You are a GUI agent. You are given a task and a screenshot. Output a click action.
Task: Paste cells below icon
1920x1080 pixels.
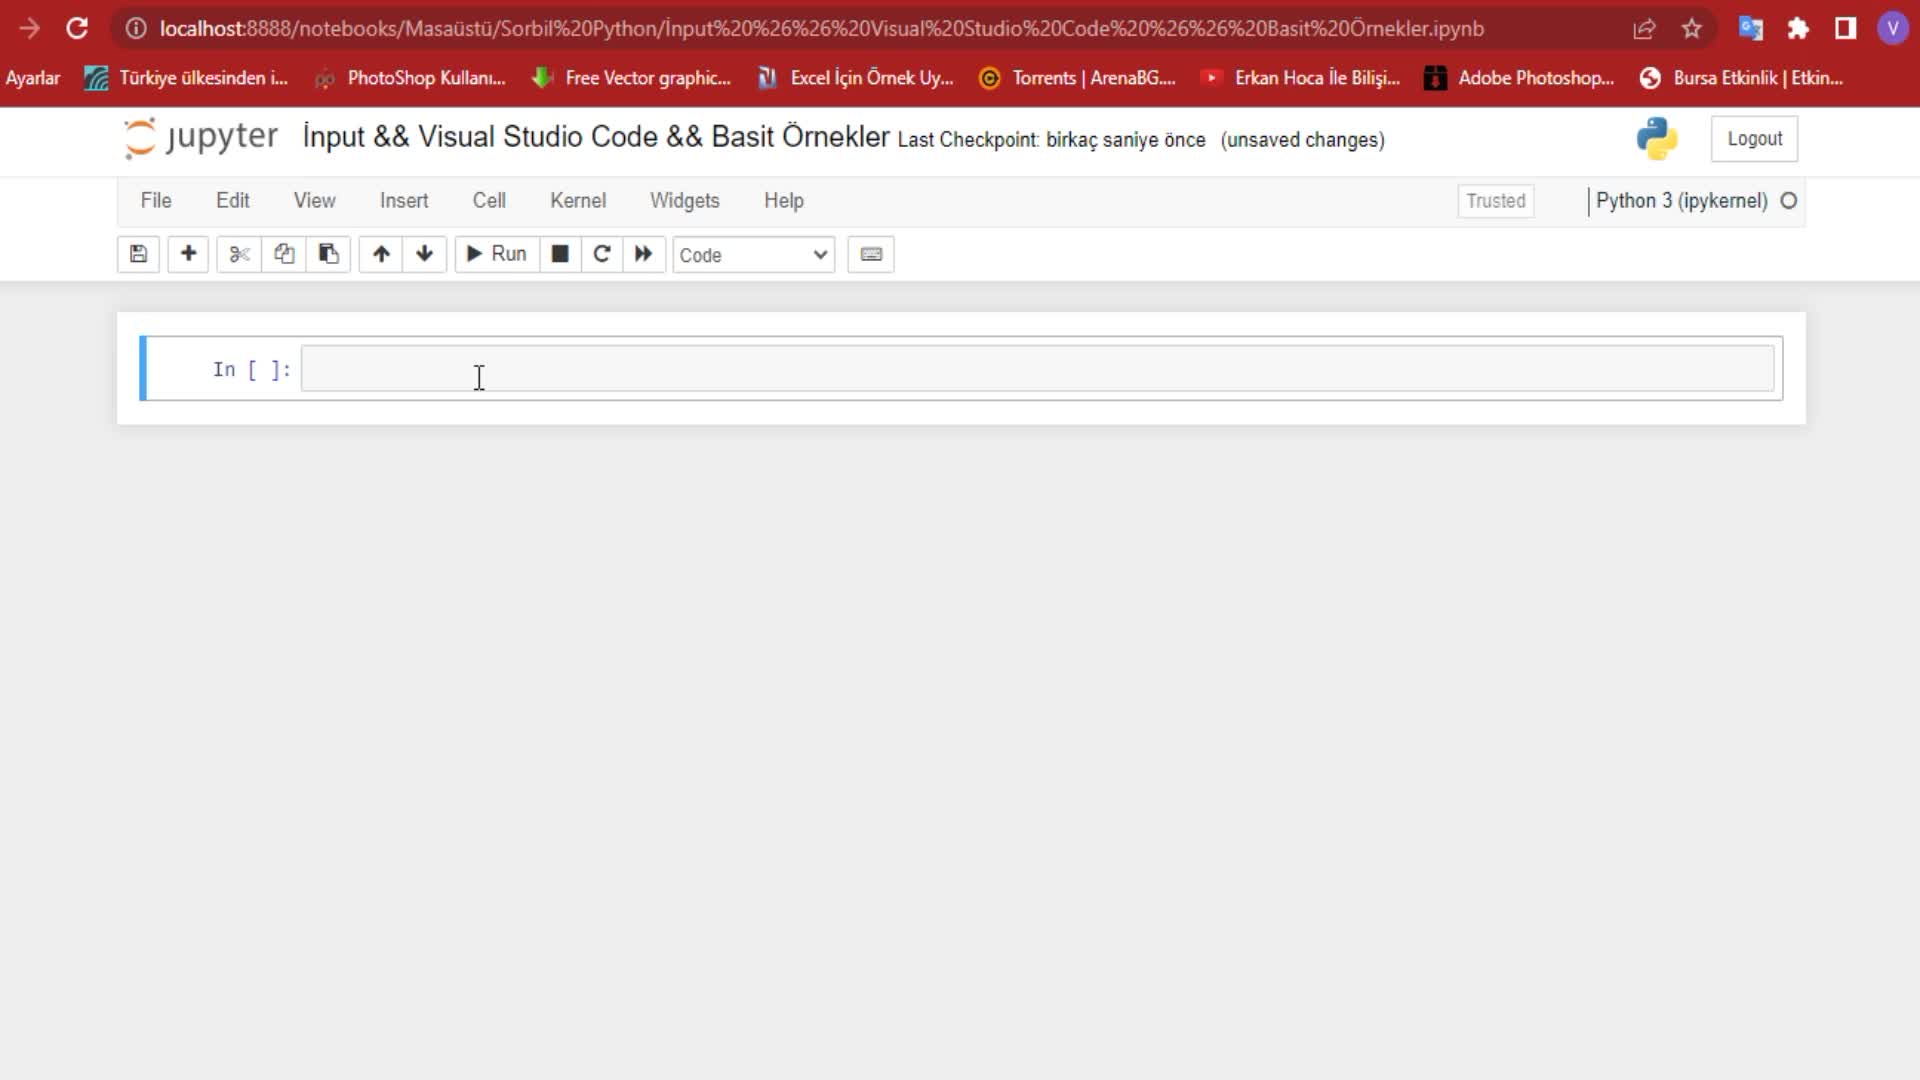click(328, 254)
